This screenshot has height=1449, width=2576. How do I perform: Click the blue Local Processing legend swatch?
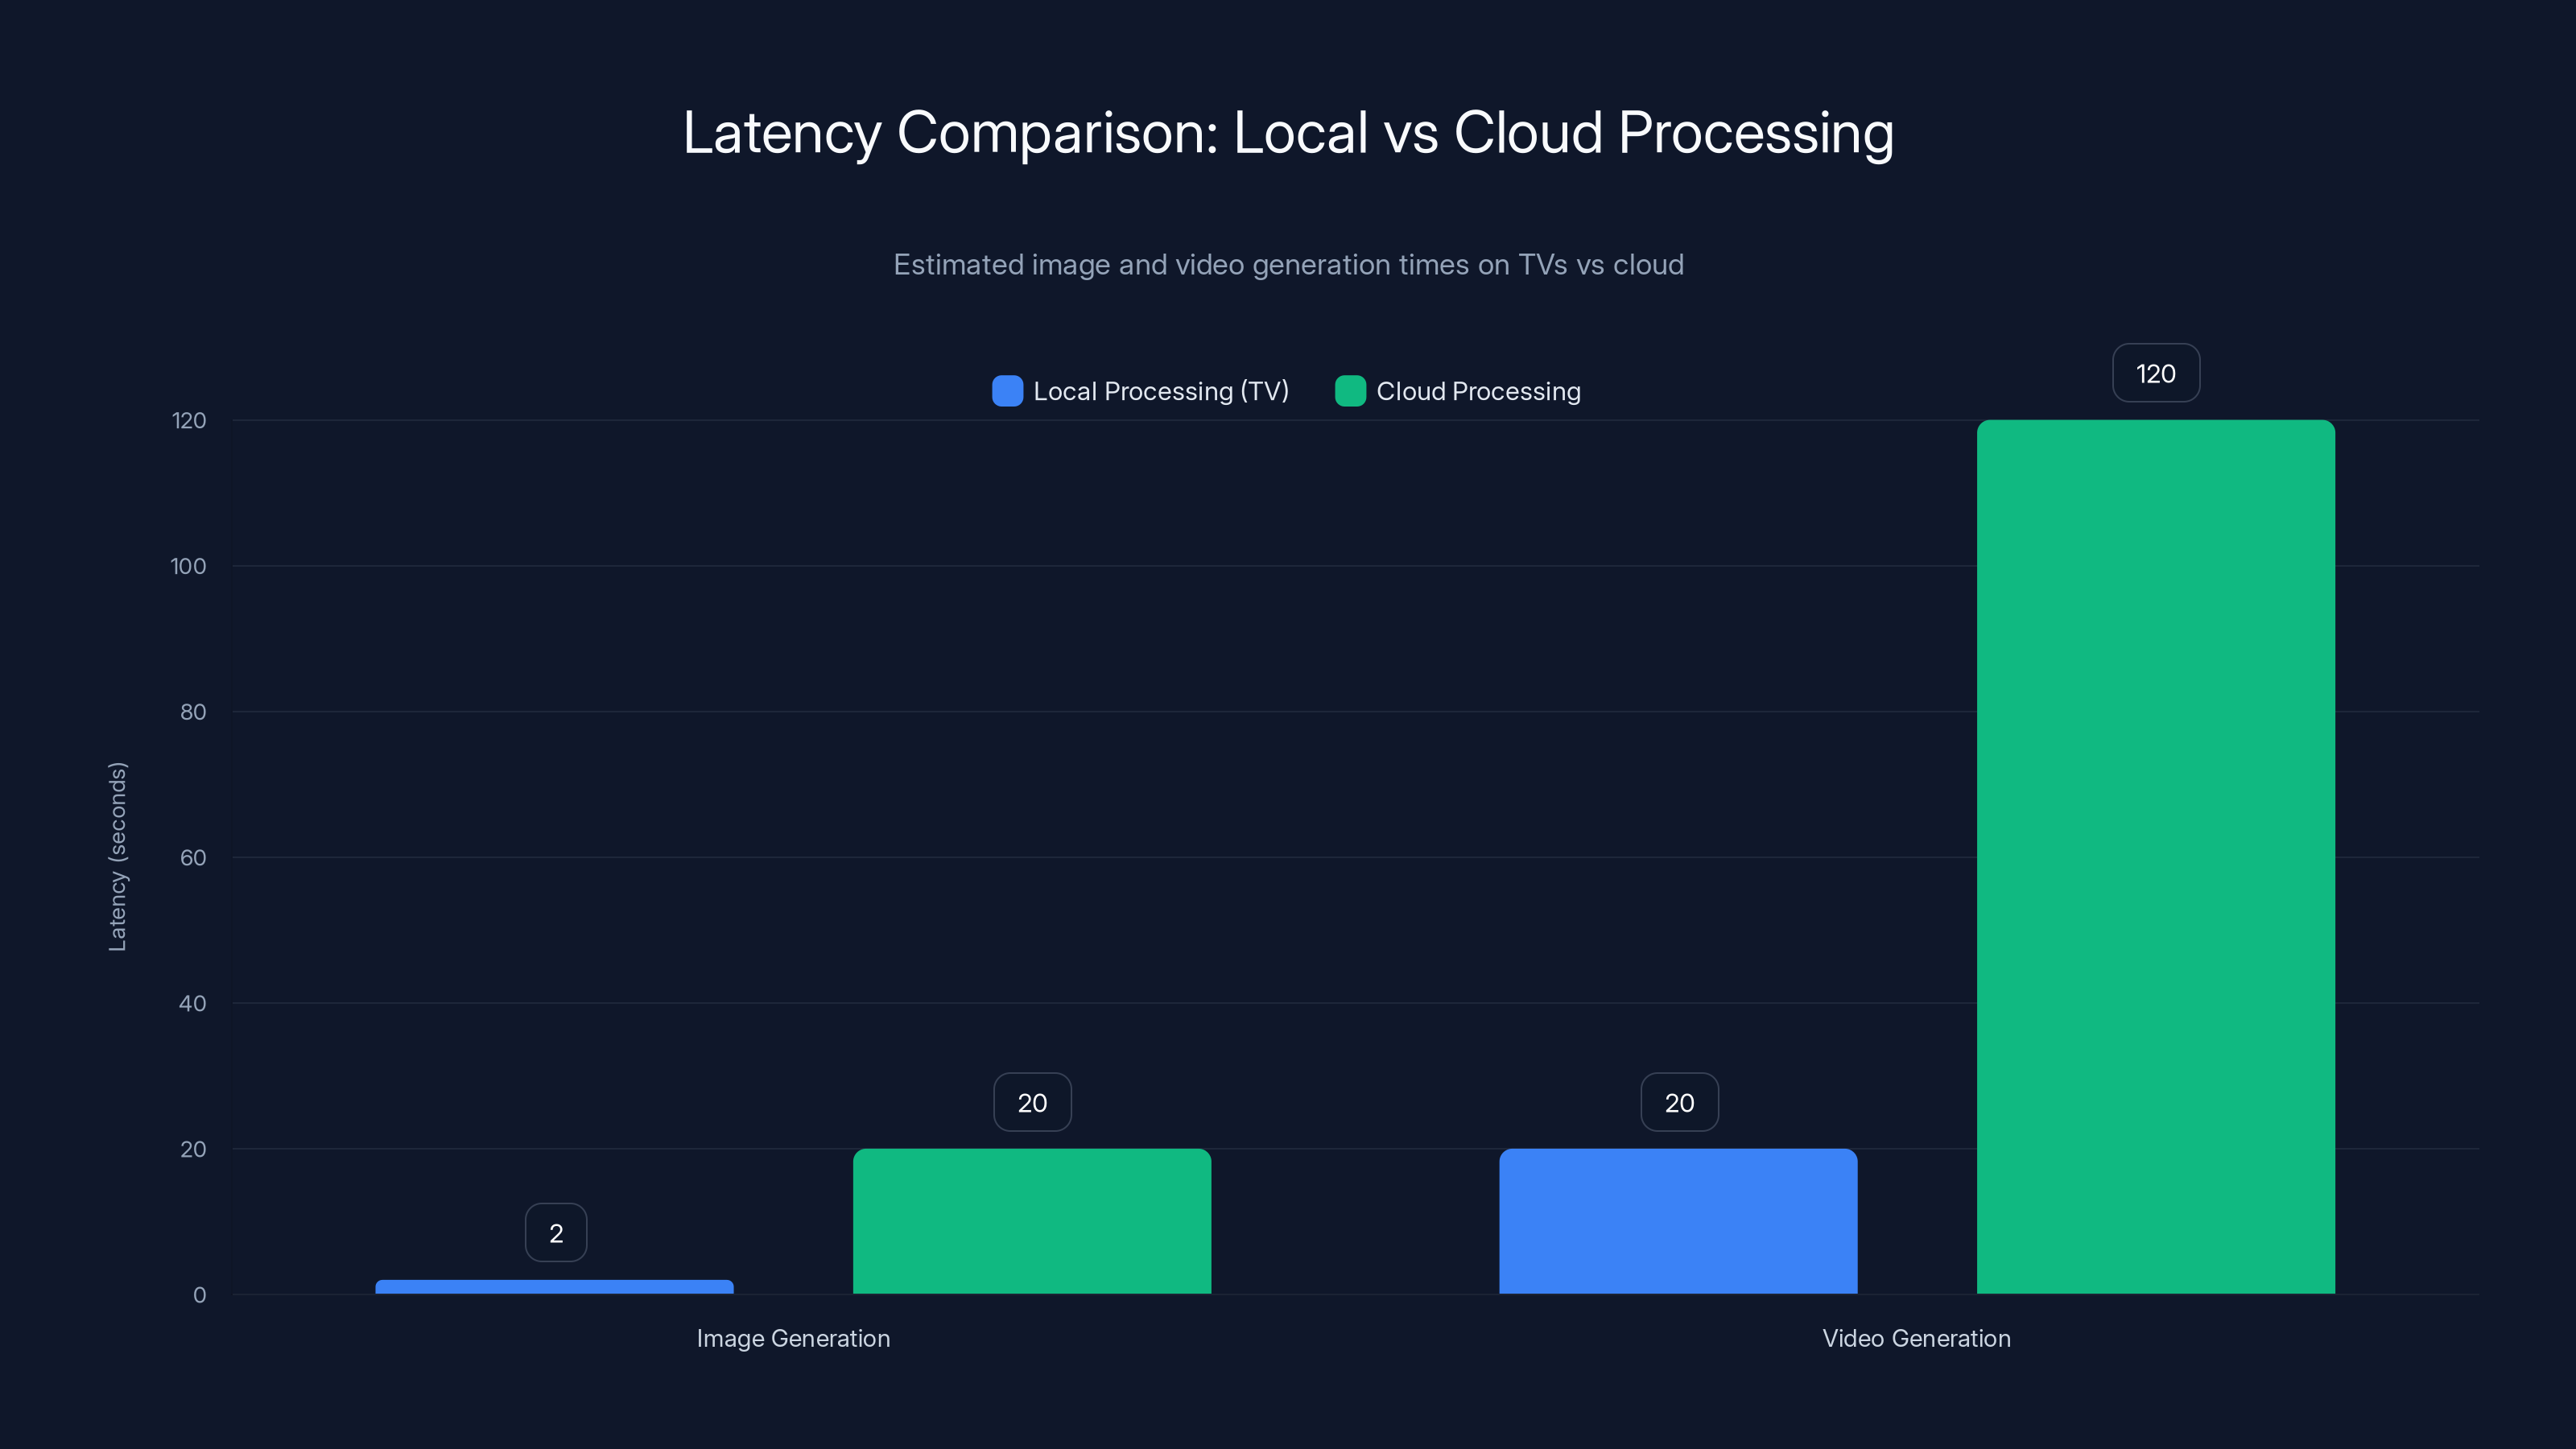(x=1007, y=391)
